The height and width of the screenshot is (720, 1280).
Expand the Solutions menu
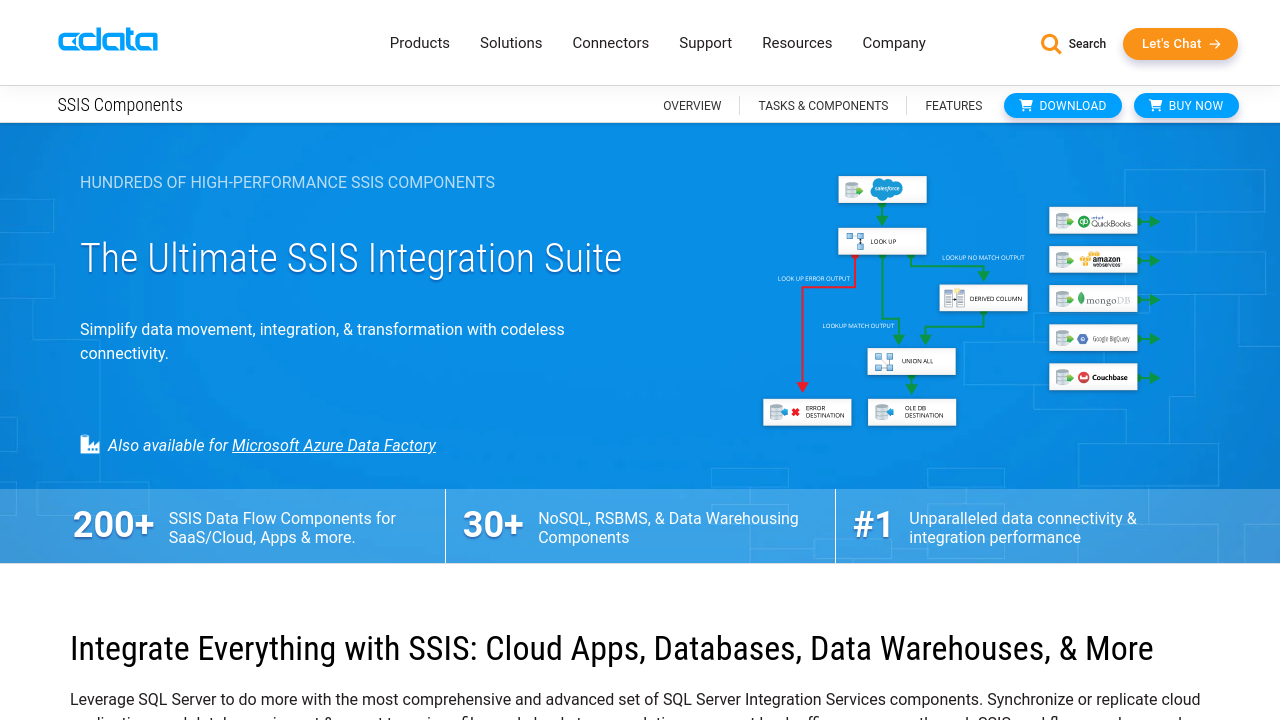[x=511, y=43]
